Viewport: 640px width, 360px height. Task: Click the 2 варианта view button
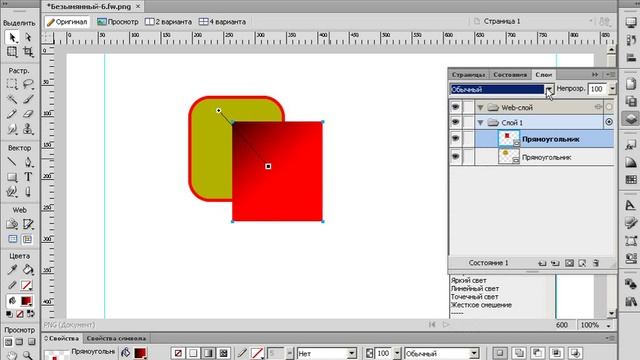(168, 22)
